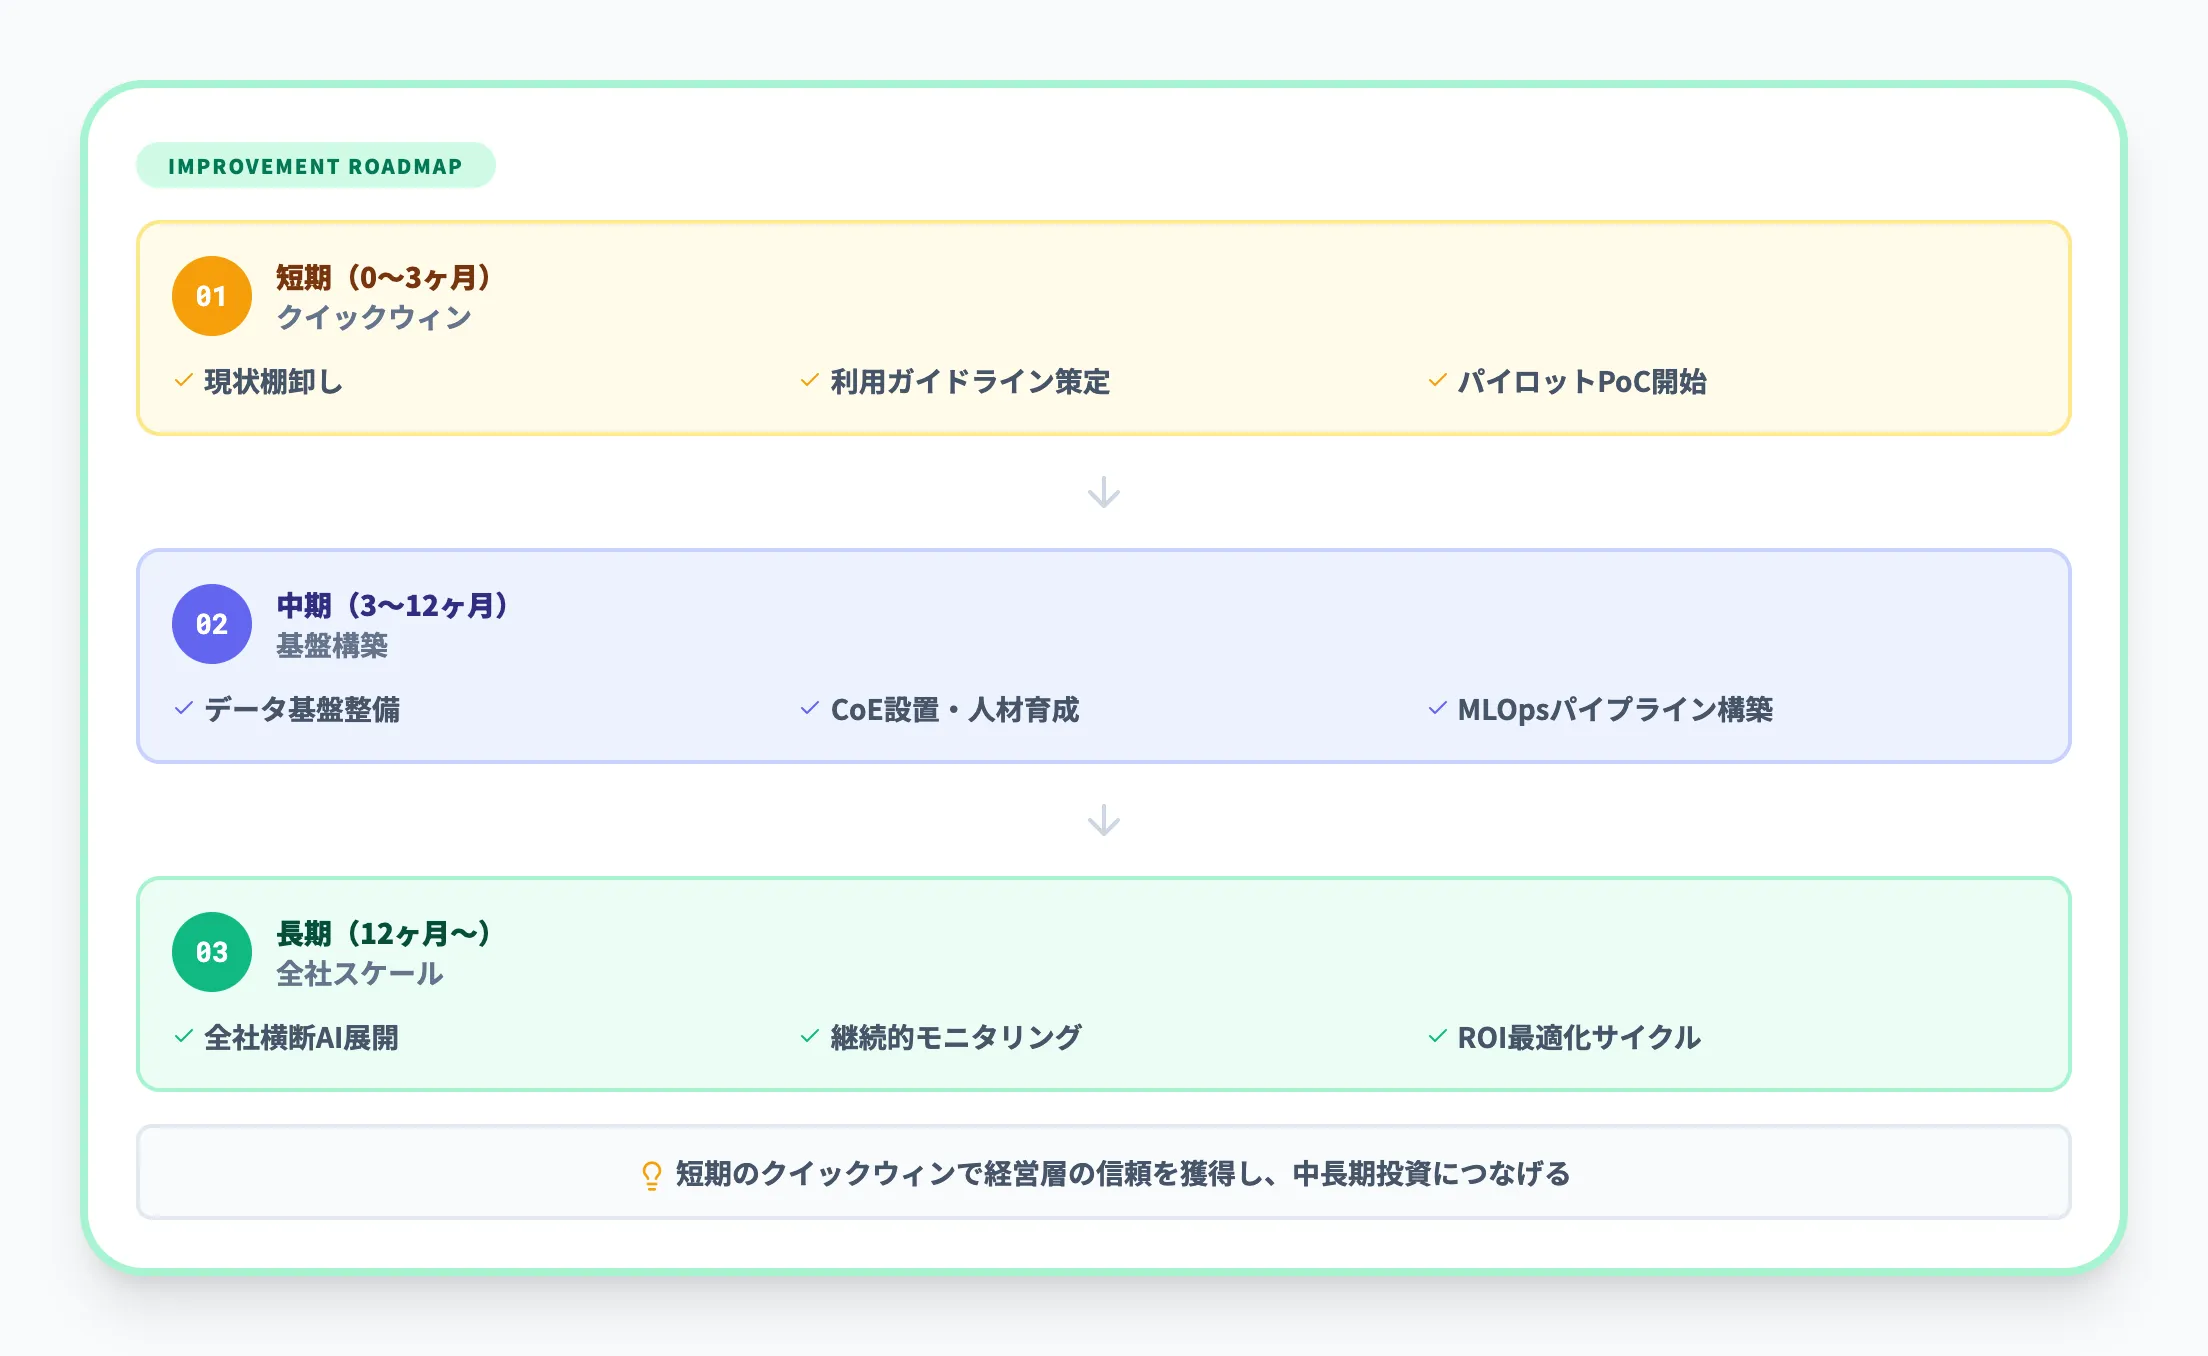Screen dimensions: 2208x1356
Task: Toggle the データ基盤整備 checklist item
Action: click(x=305, y=709)
